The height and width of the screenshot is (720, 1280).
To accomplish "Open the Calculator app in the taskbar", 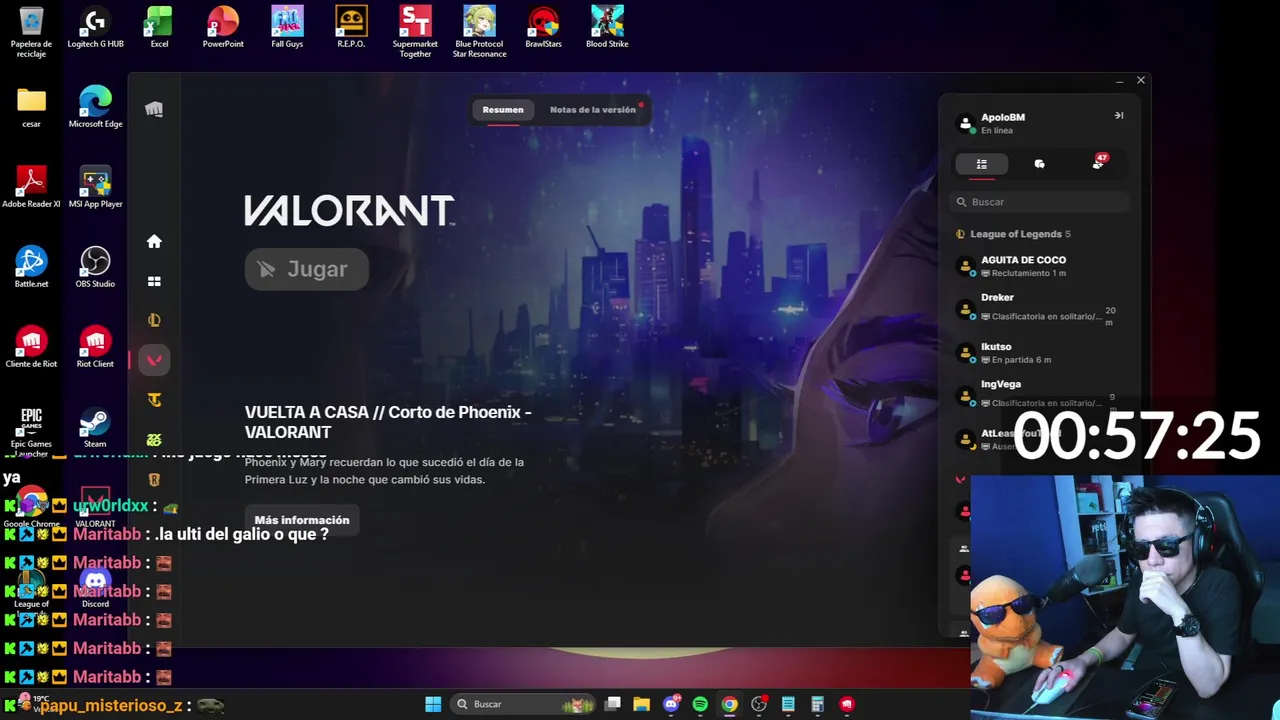I will [x=817, y=704].
